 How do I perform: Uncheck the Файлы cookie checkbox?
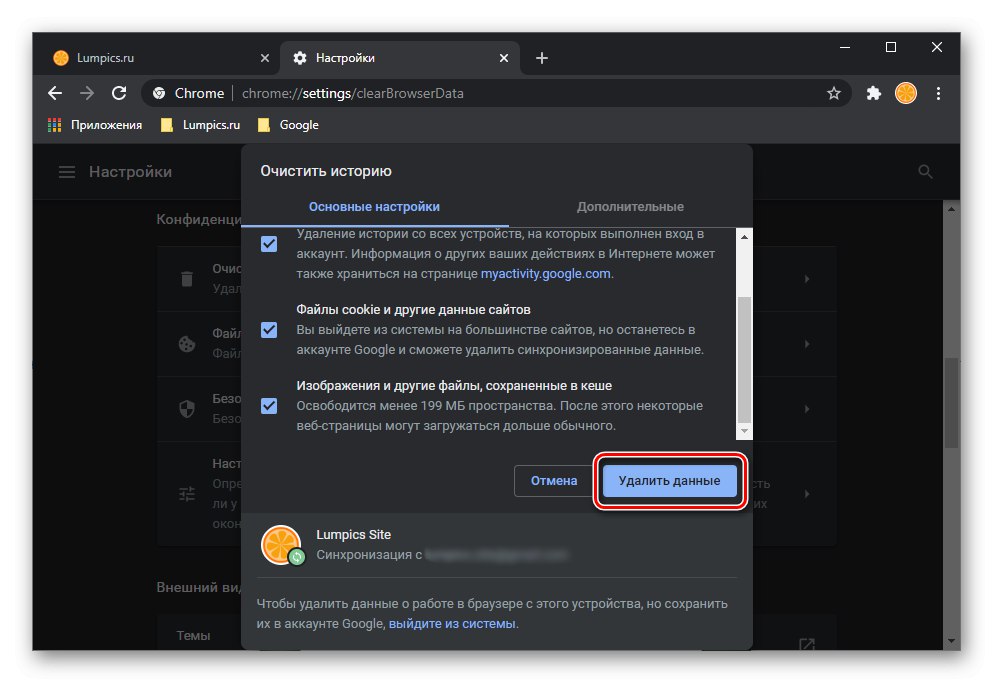(x=269, y=330)
